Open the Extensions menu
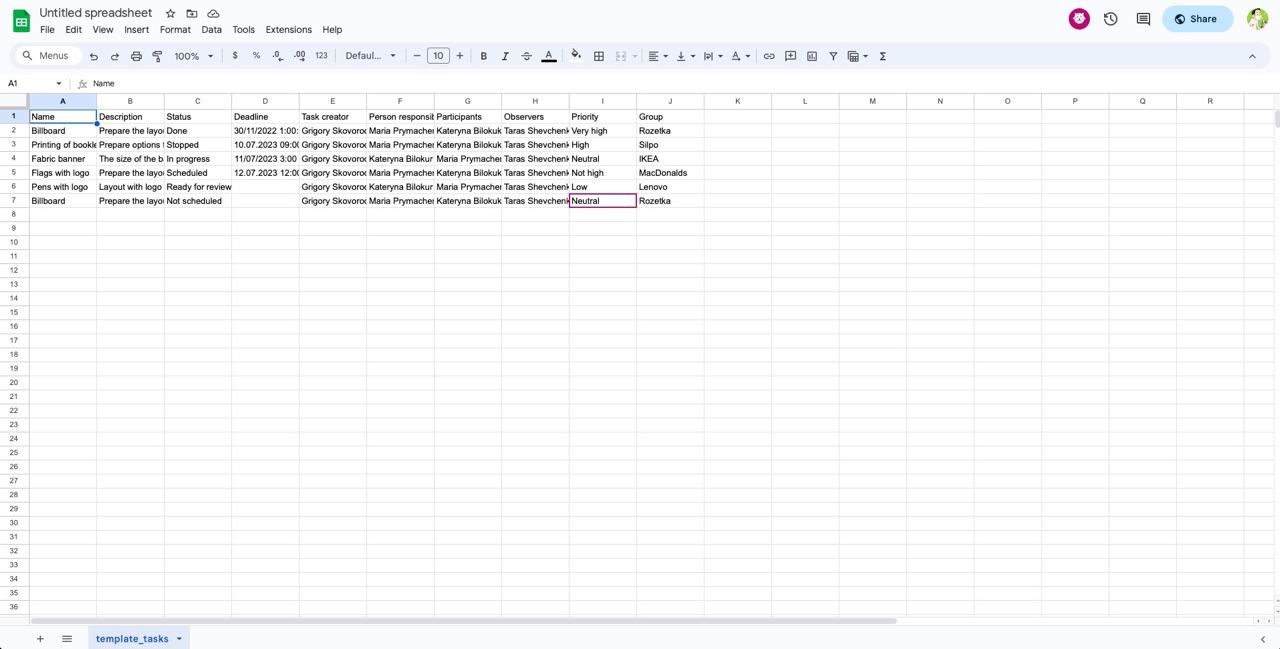1280x649 pixels. tap(288, 30)
